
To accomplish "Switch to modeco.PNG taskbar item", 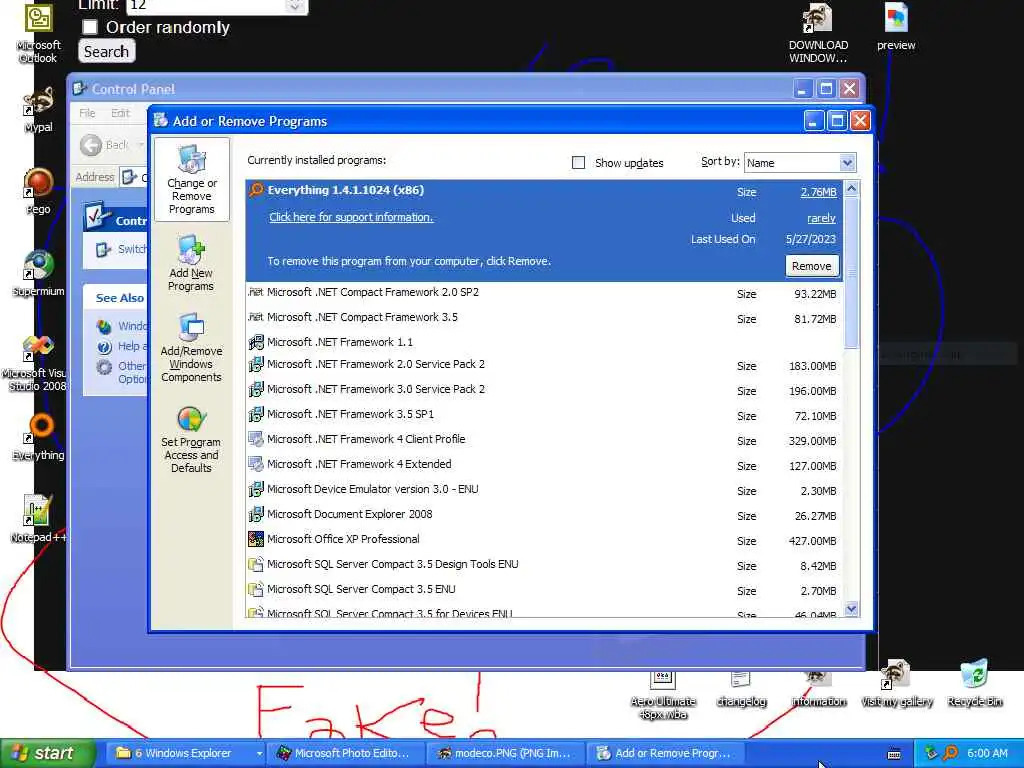I will click(505, 753).
